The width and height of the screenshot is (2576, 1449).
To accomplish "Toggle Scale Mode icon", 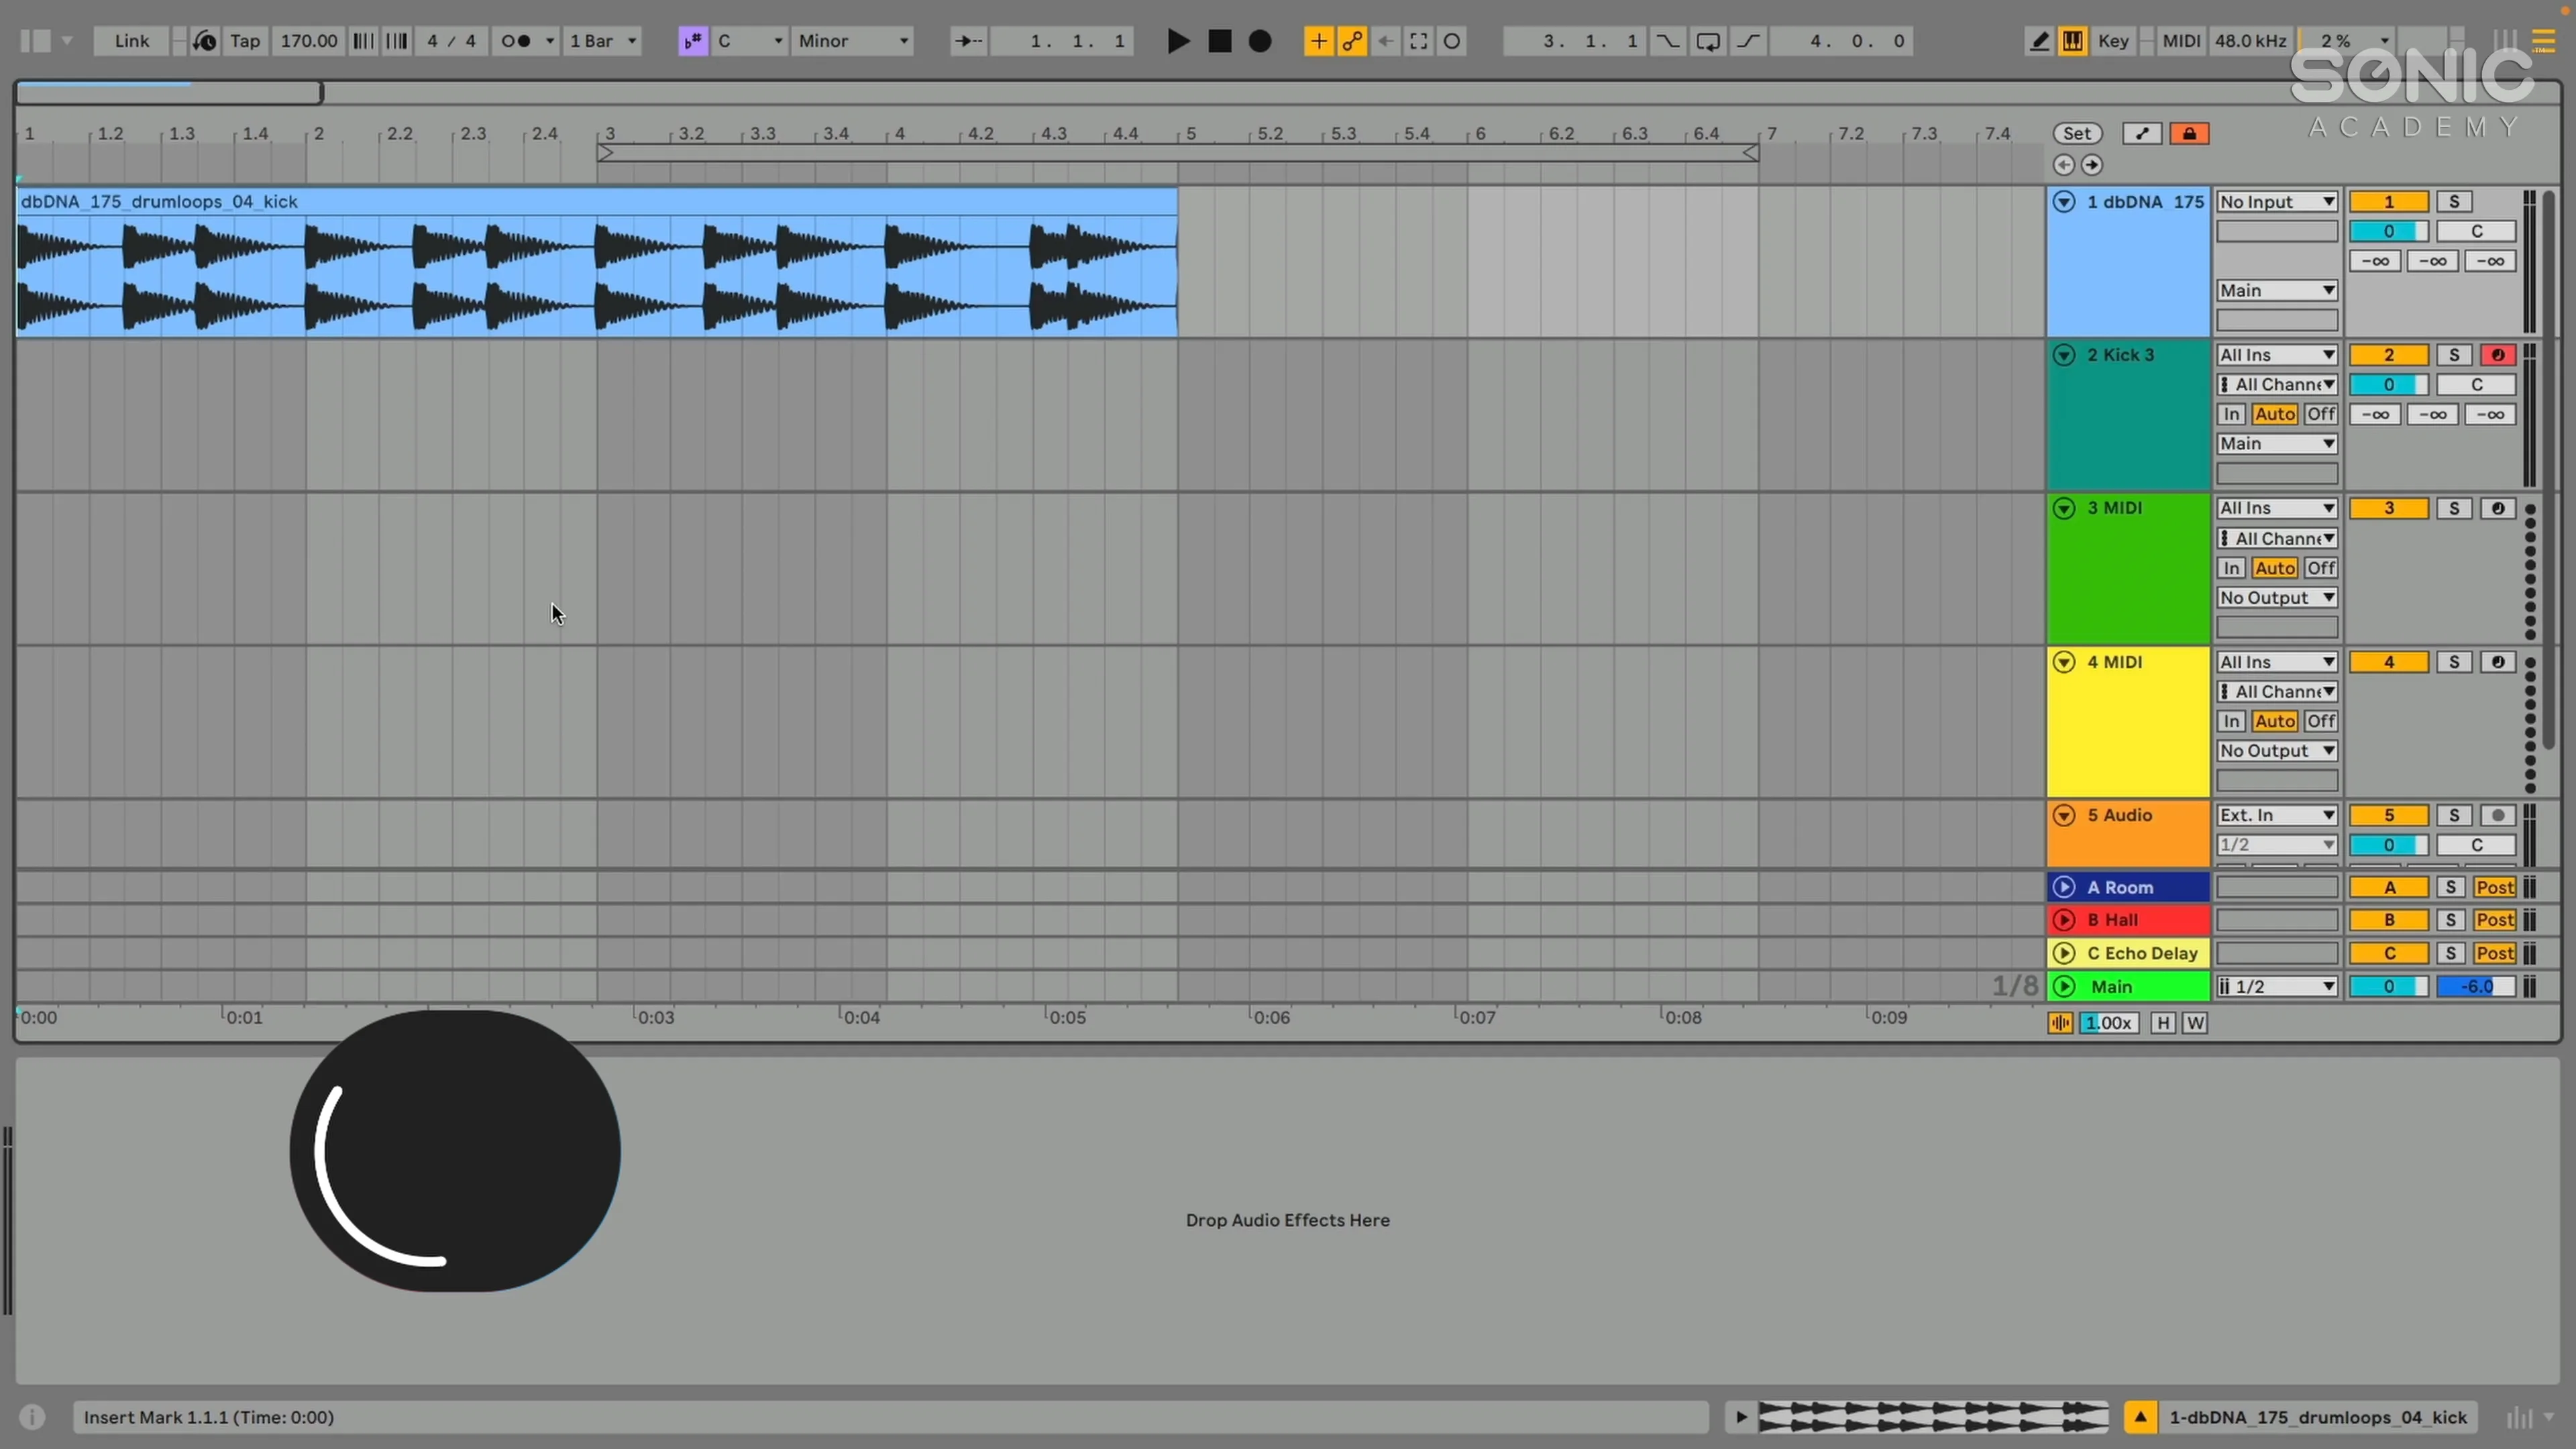I will click(x=692, y=41).
